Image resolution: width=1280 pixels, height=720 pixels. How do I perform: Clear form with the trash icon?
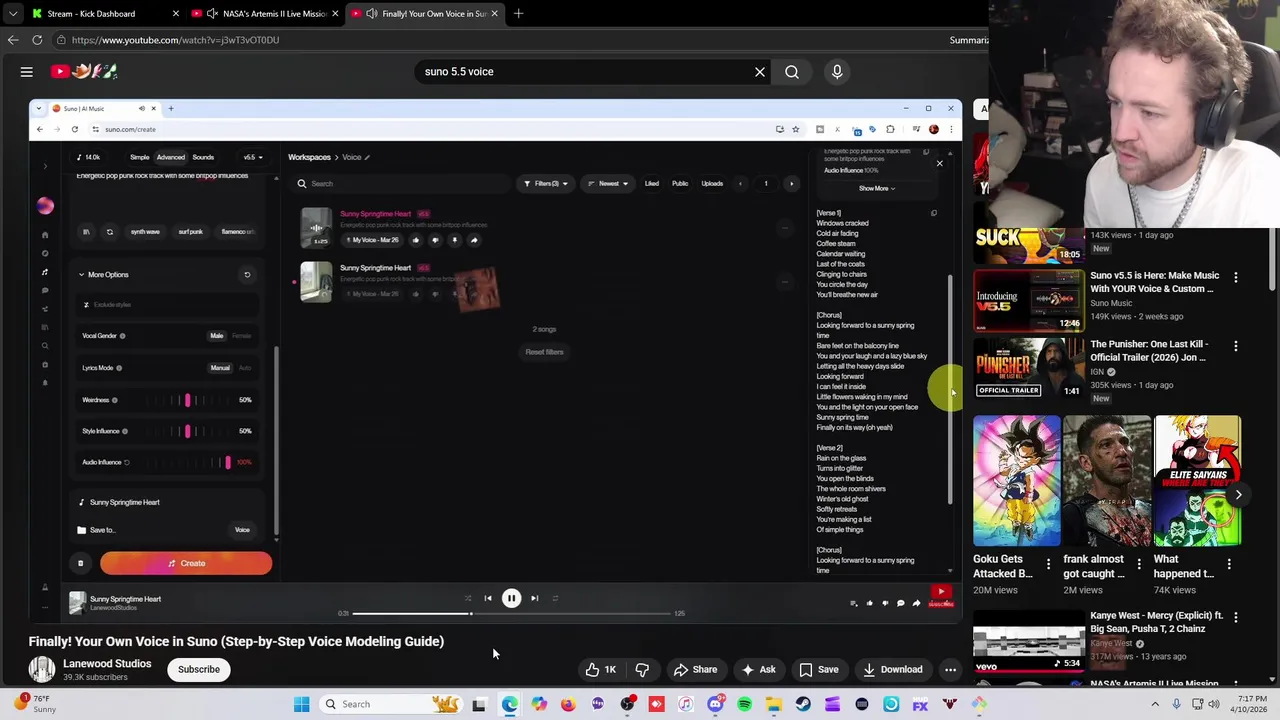pyautogui.click(x=81, y=564)
